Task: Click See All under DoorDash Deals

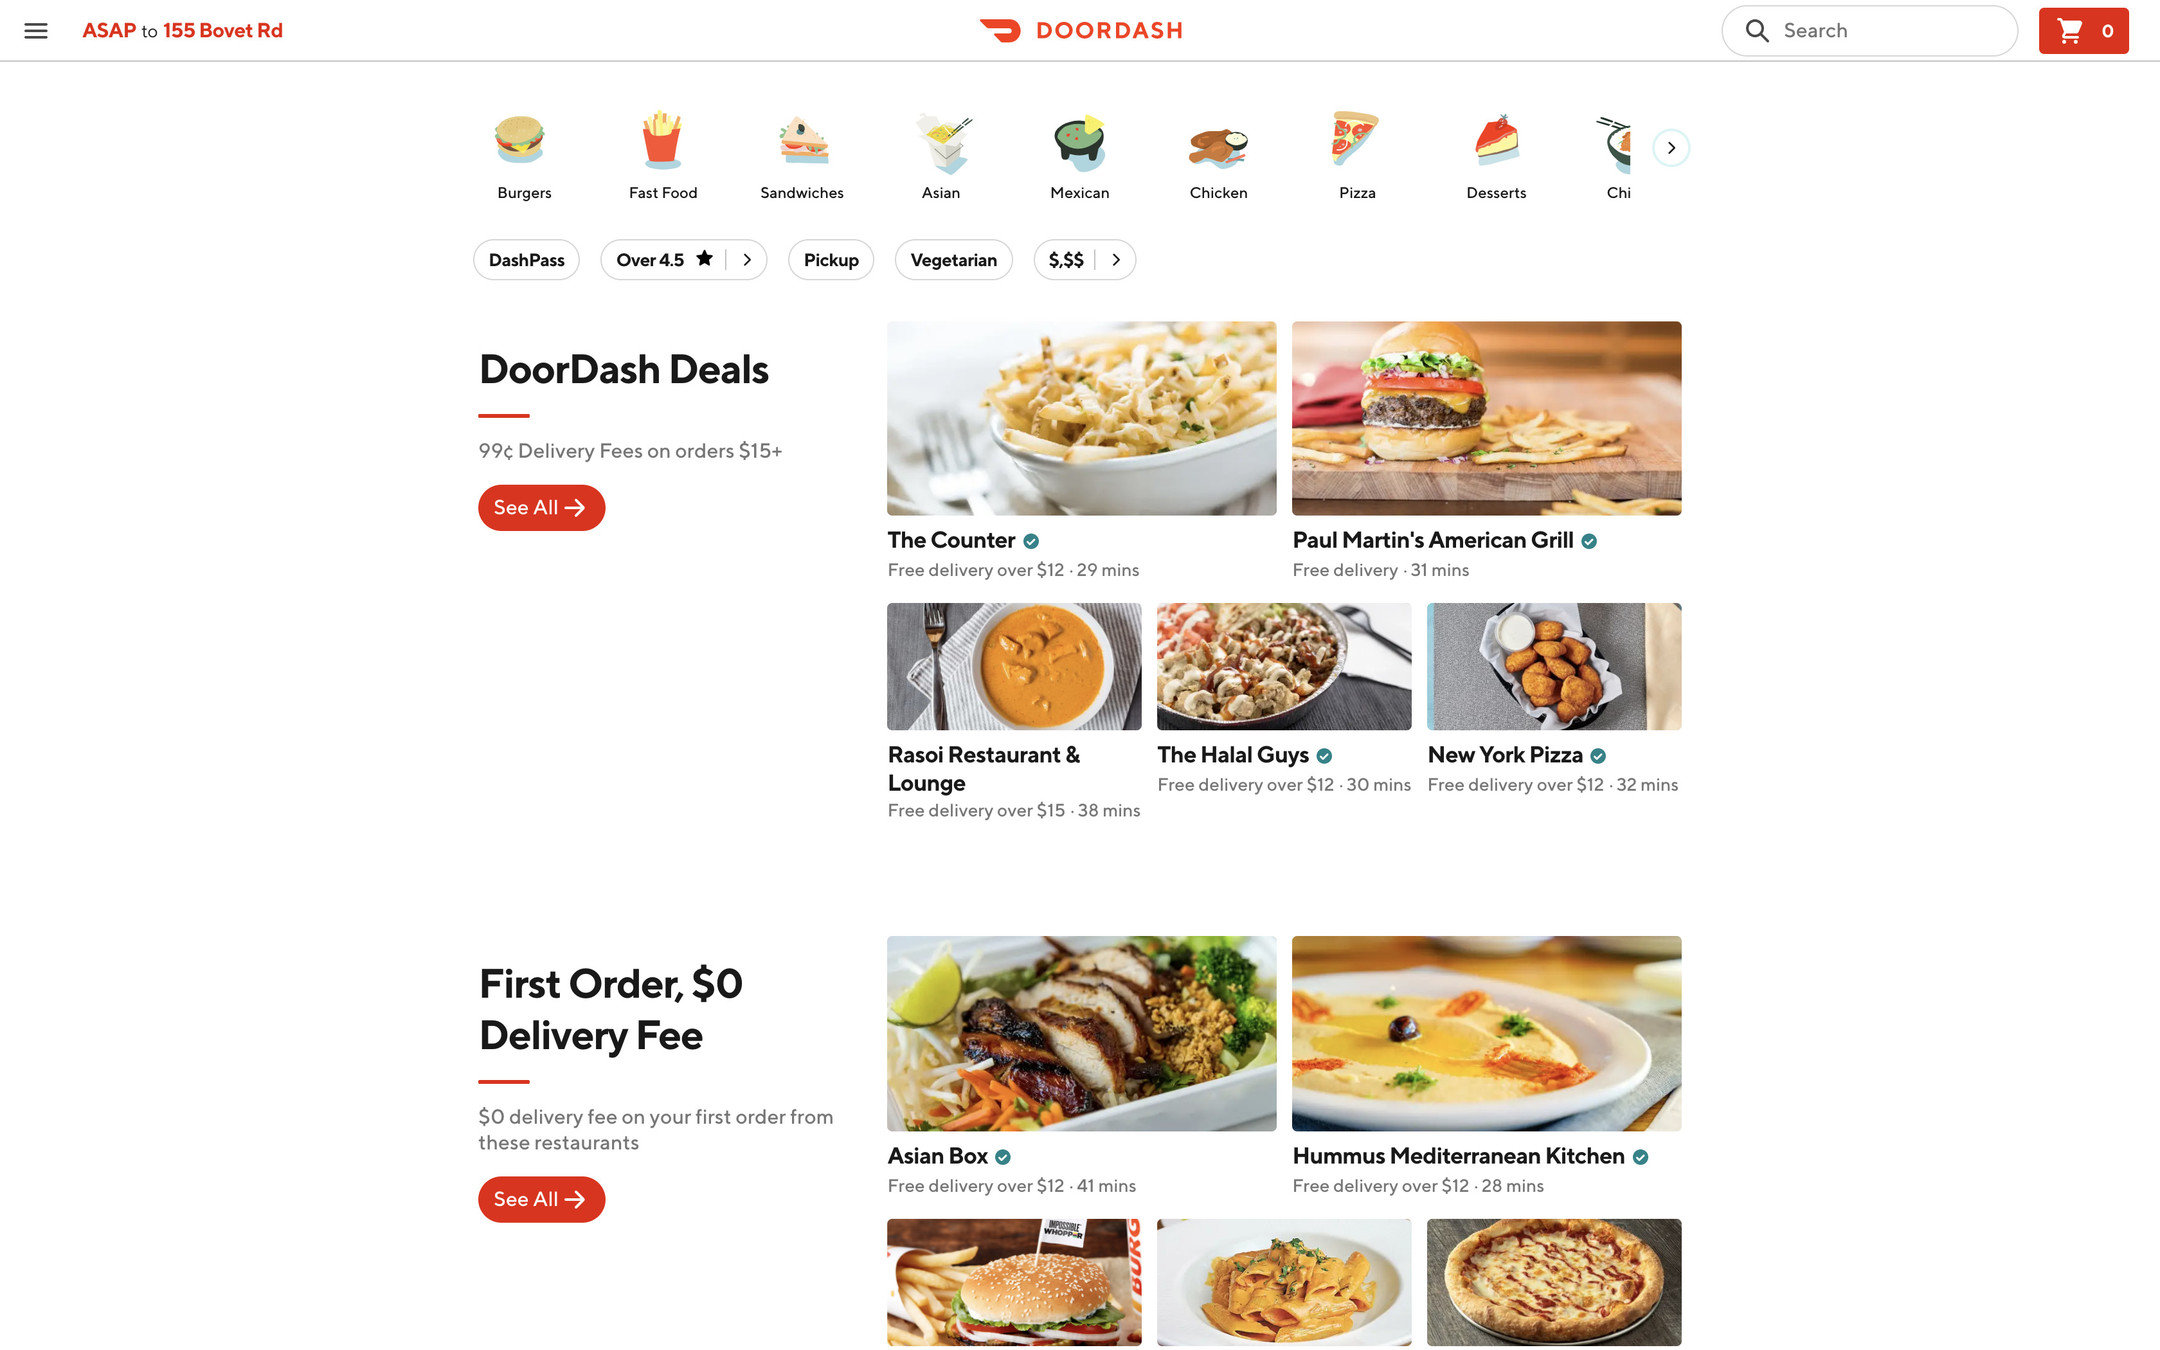Action: coord(541,508)
